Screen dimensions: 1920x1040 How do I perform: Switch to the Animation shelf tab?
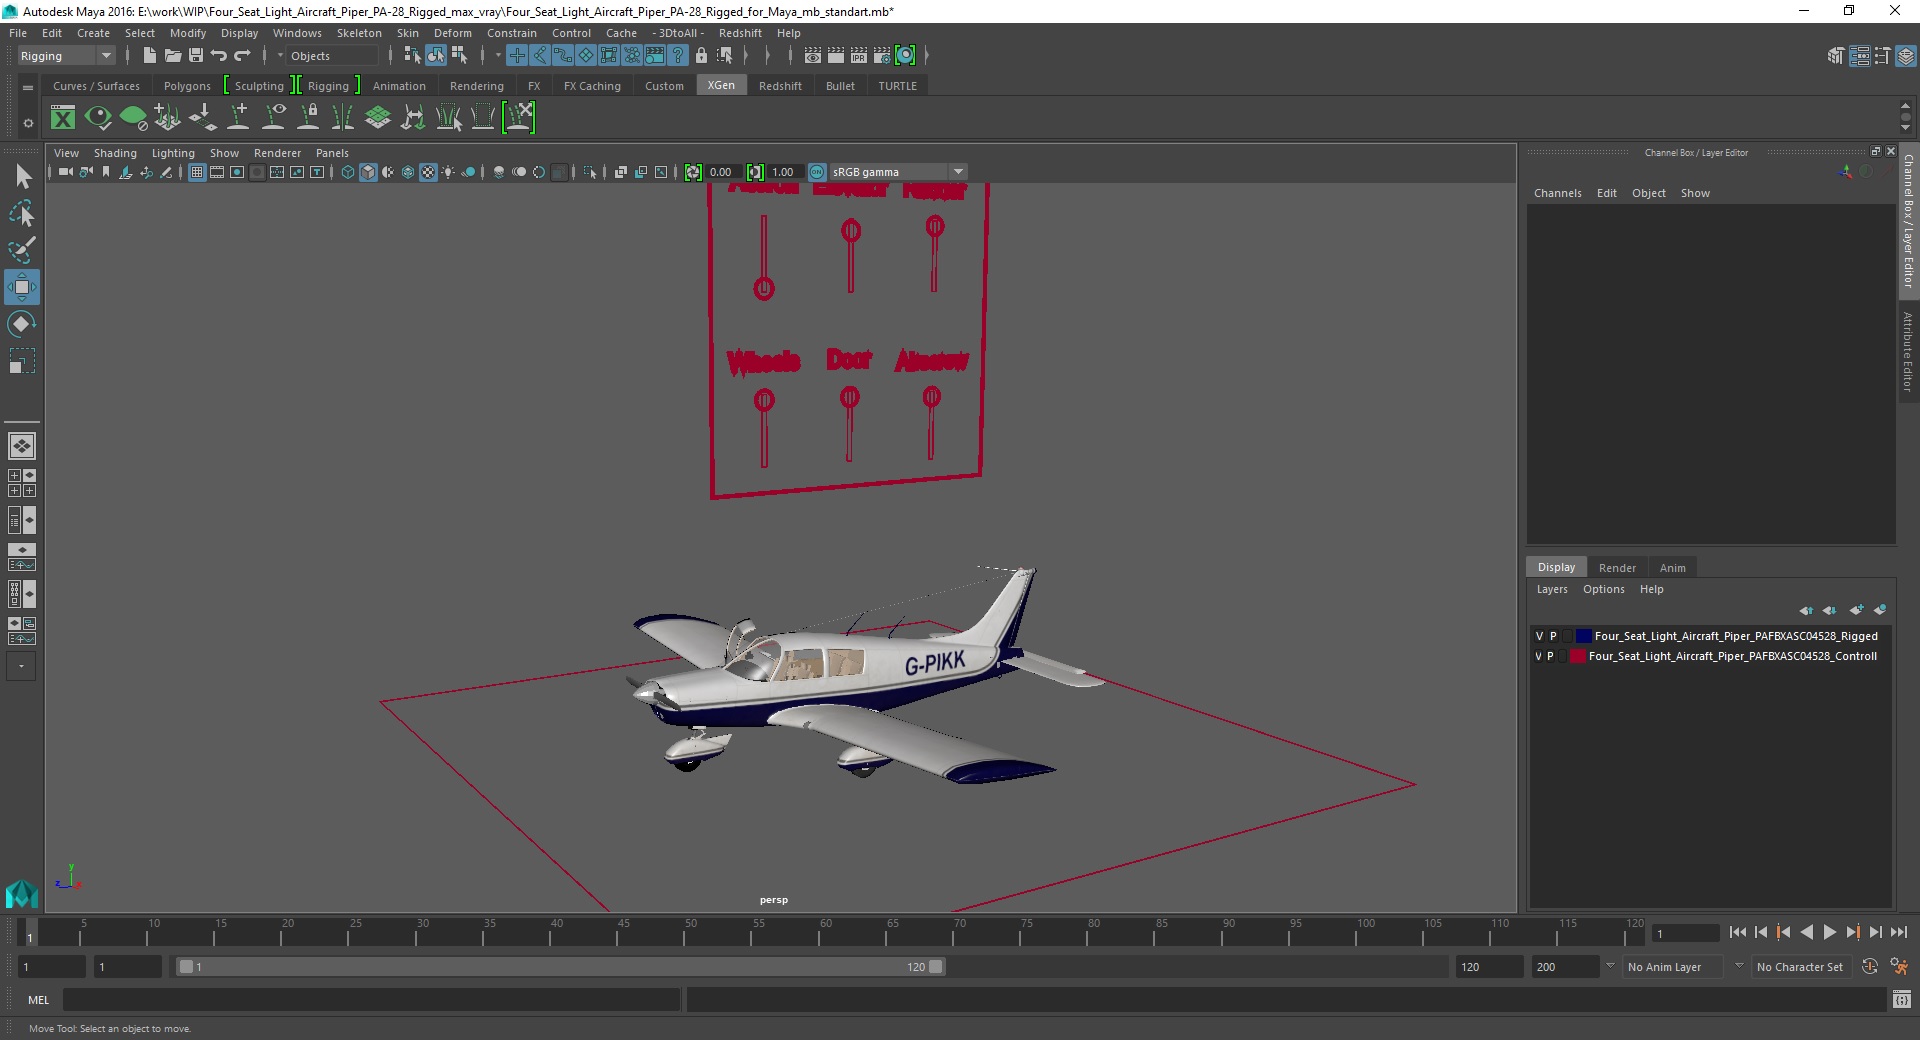pos(399,86)
